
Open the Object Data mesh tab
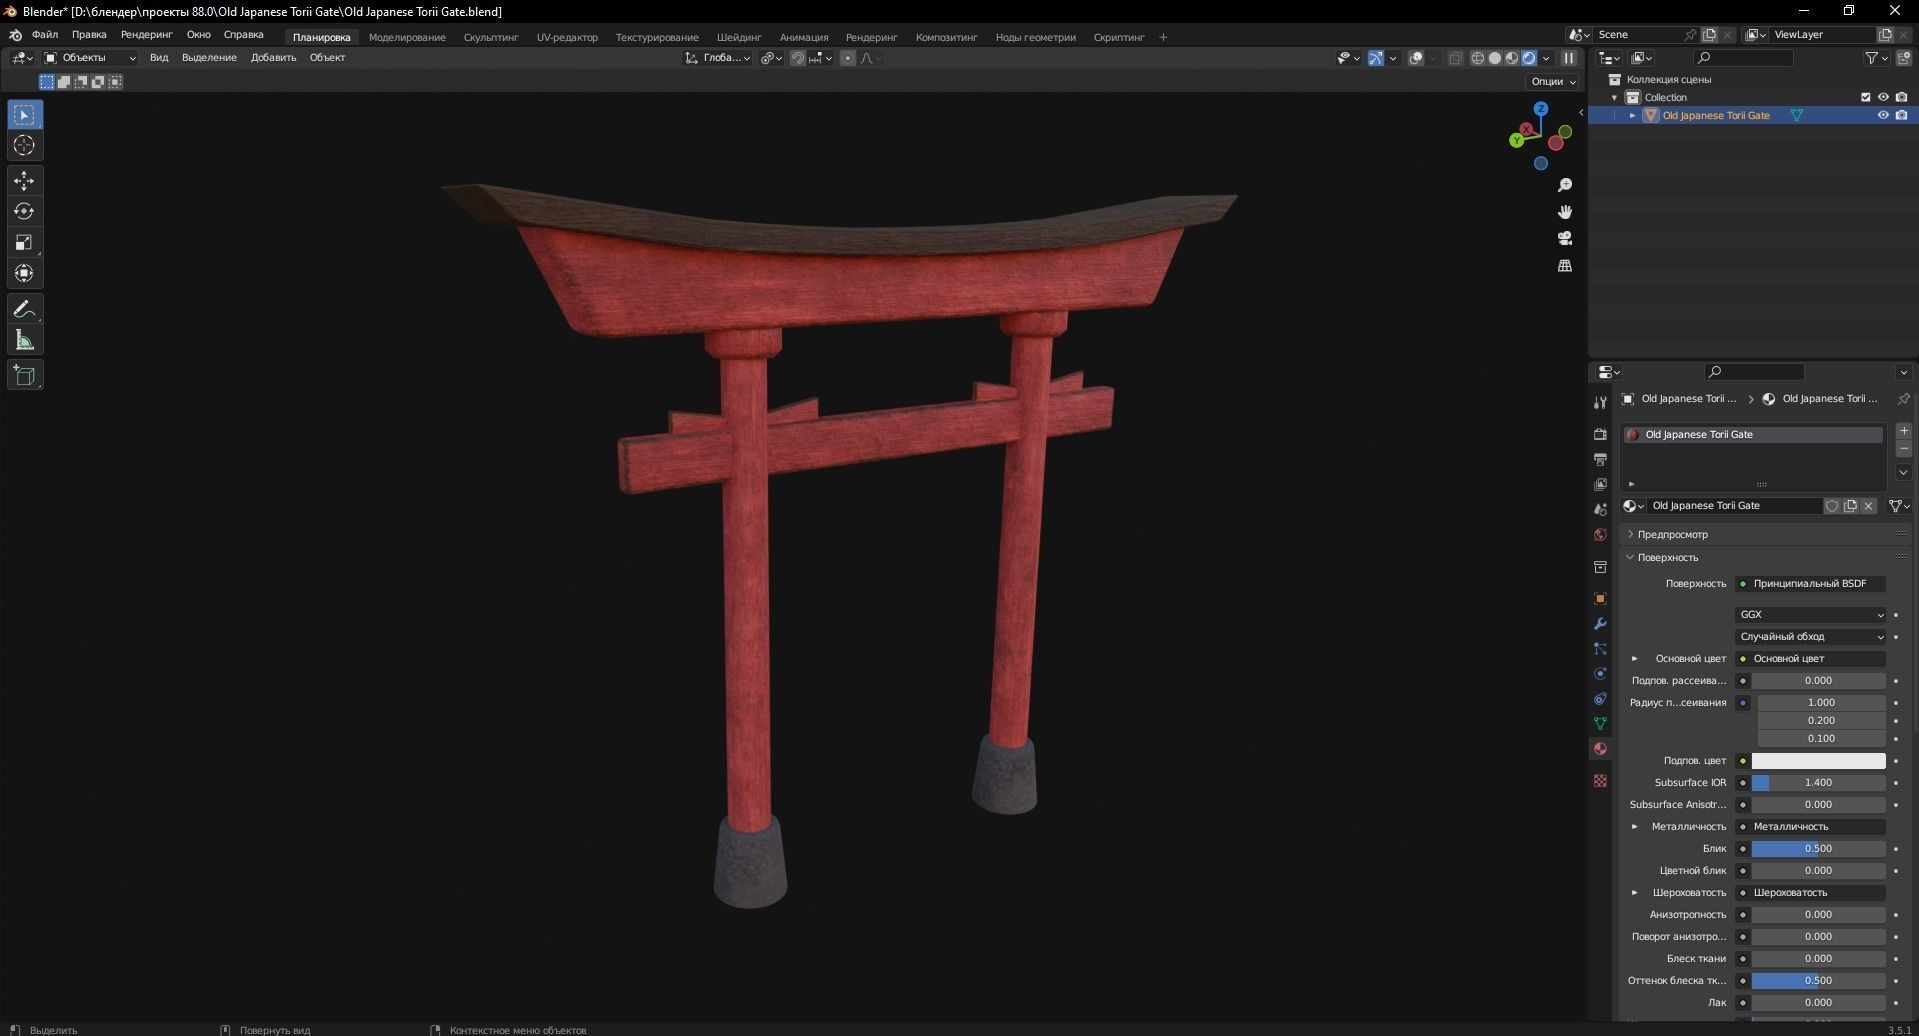click(x=1600, y=723)
